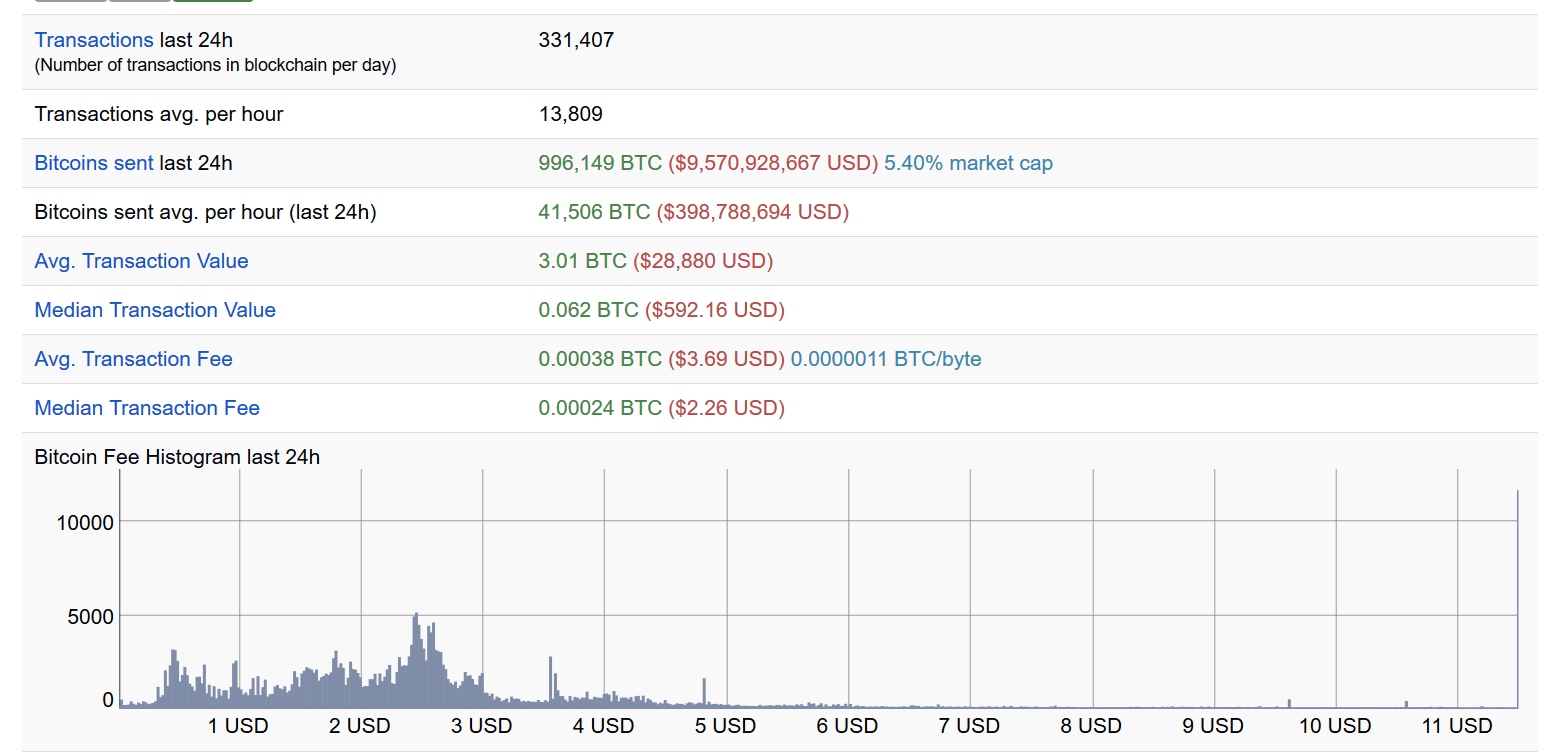This screenshot has height=754, width=1544.
Task: Open the Transactions link
Action: pyautogui.click(x=94, y=40)
